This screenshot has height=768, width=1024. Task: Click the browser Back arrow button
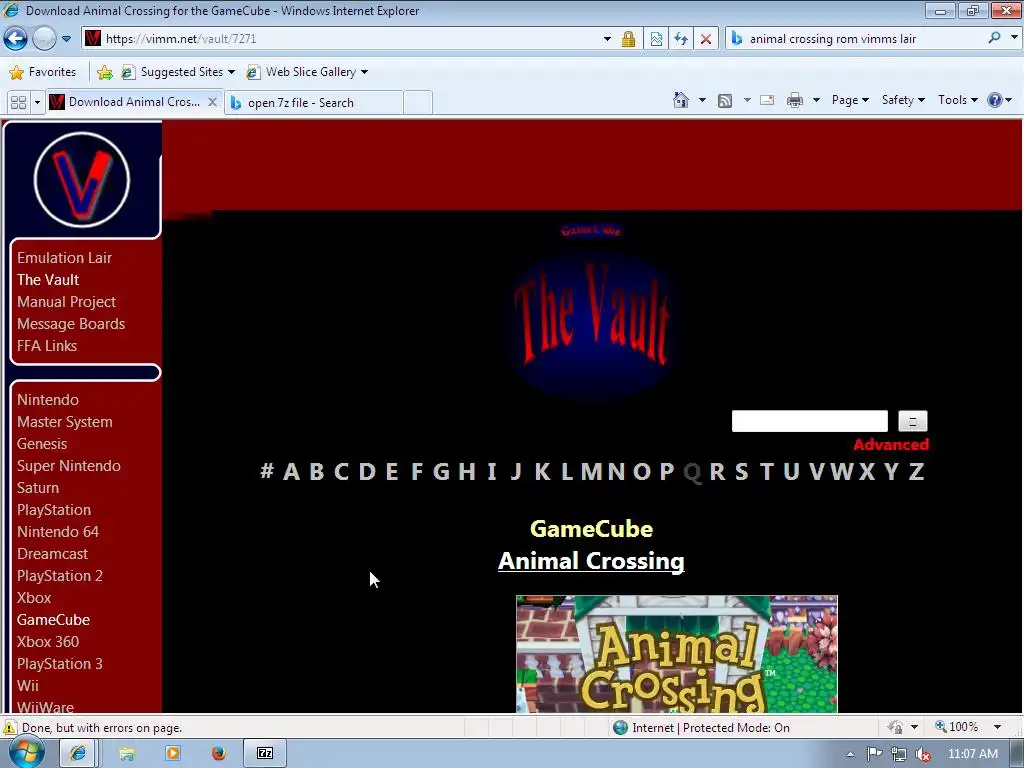pos(16,39)
